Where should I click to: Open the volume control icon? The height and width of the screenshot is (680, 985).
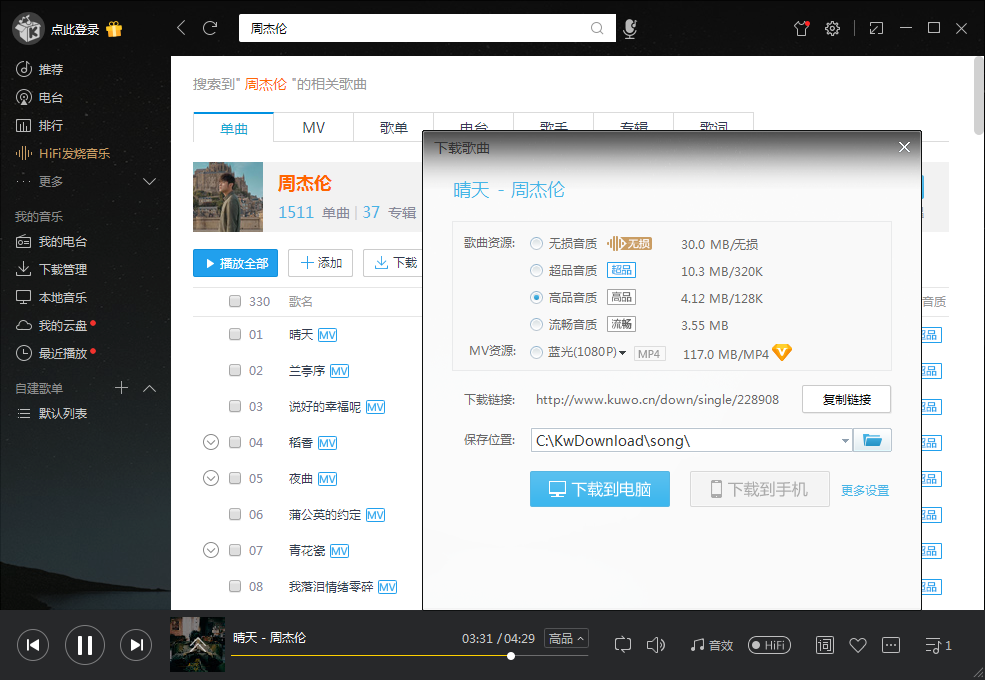(656, 645)
